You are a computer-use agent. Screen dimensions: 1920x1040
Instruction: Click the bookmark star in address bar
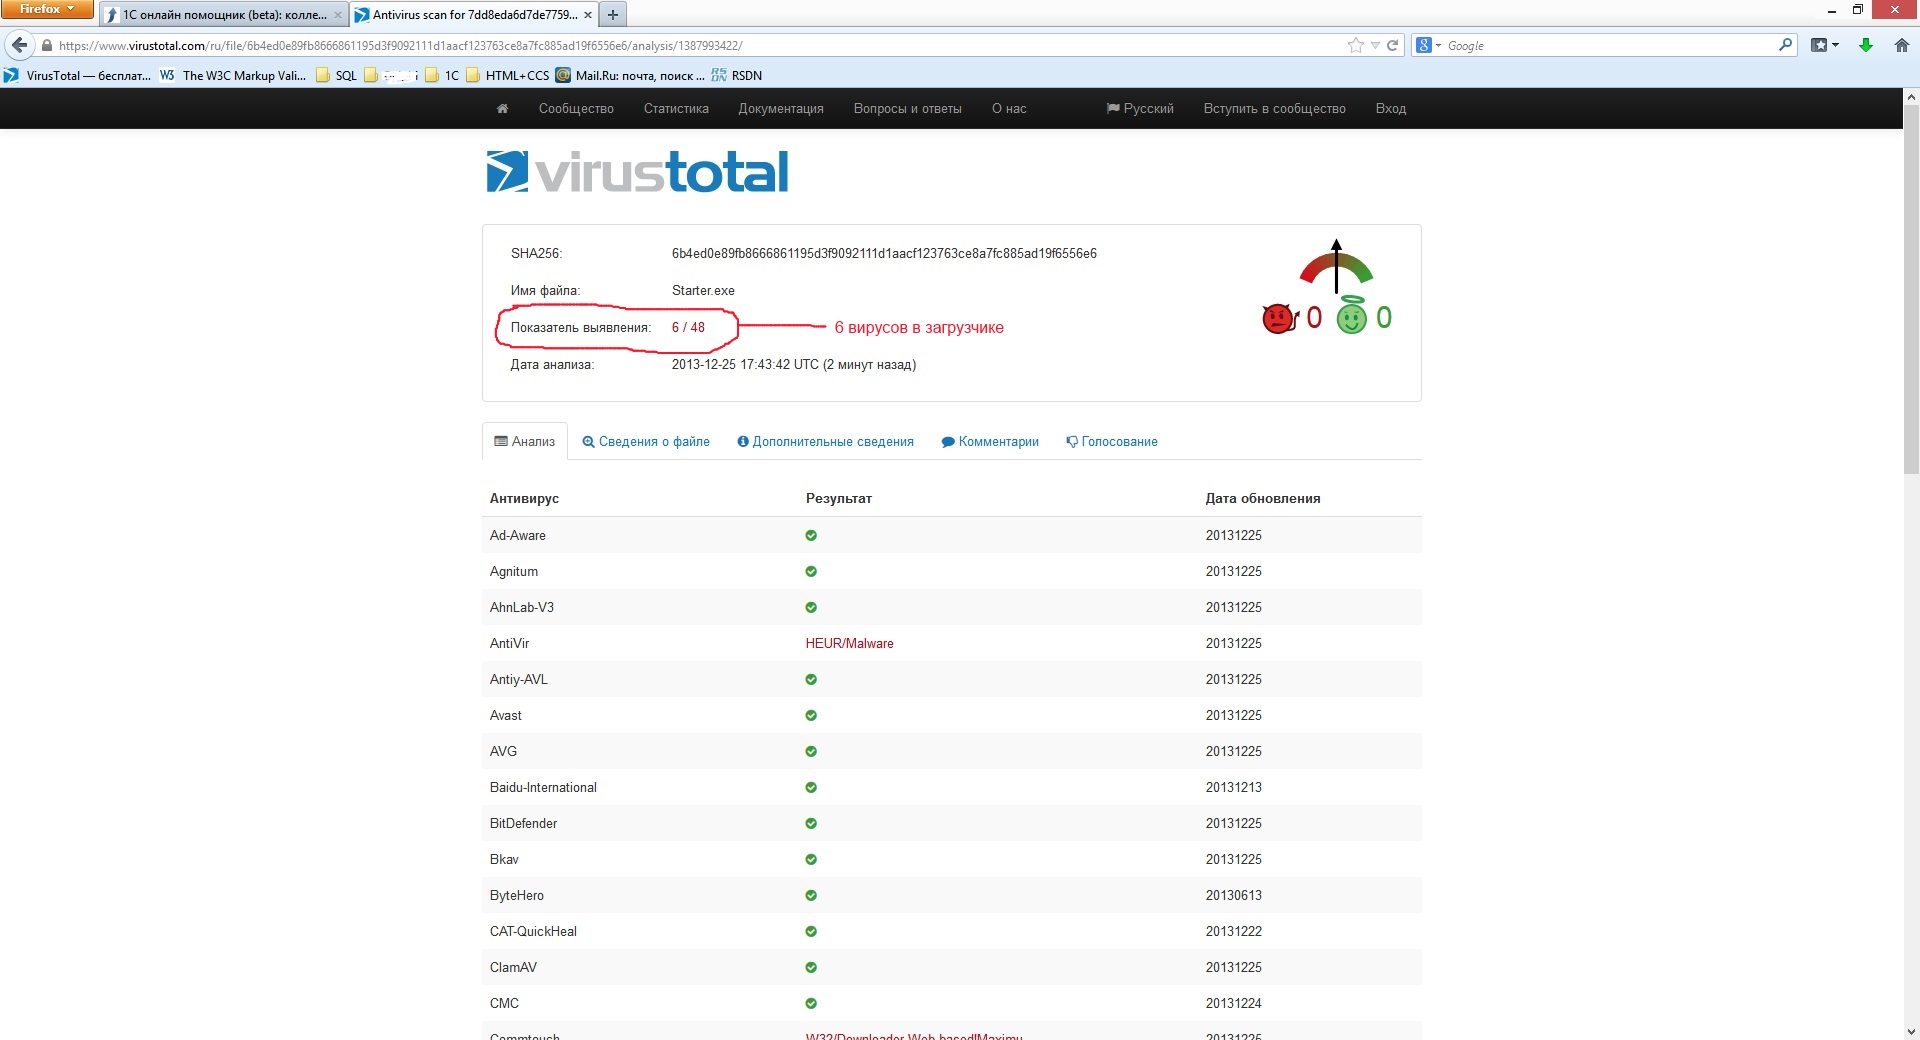(1355, 45)
